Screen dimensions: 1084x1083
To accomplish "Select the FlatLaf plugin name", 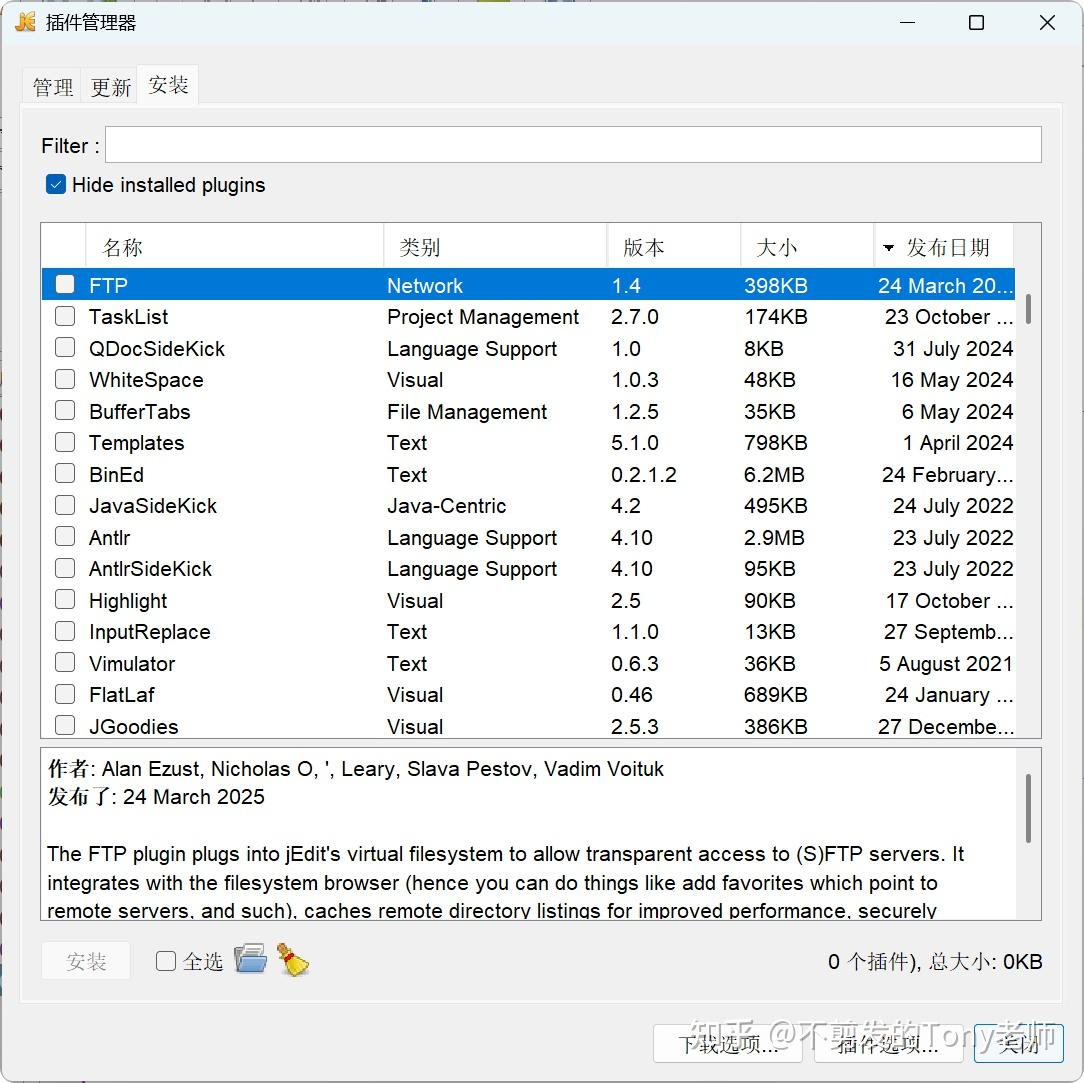I will point(122,694).
